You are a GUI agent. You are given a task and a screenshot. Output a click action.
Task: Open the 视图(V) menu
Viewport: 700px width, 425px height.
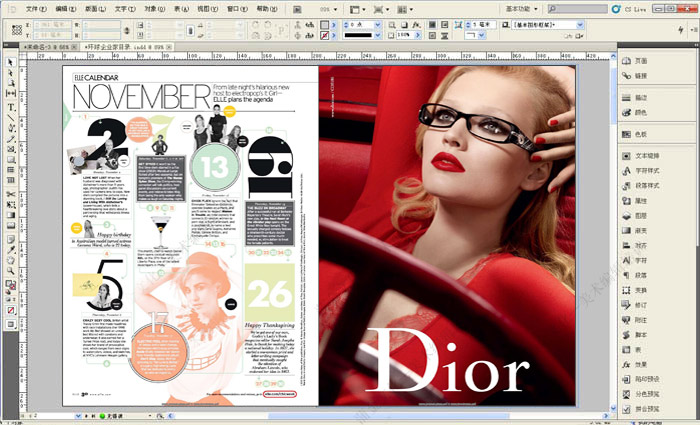coord(208,9)
